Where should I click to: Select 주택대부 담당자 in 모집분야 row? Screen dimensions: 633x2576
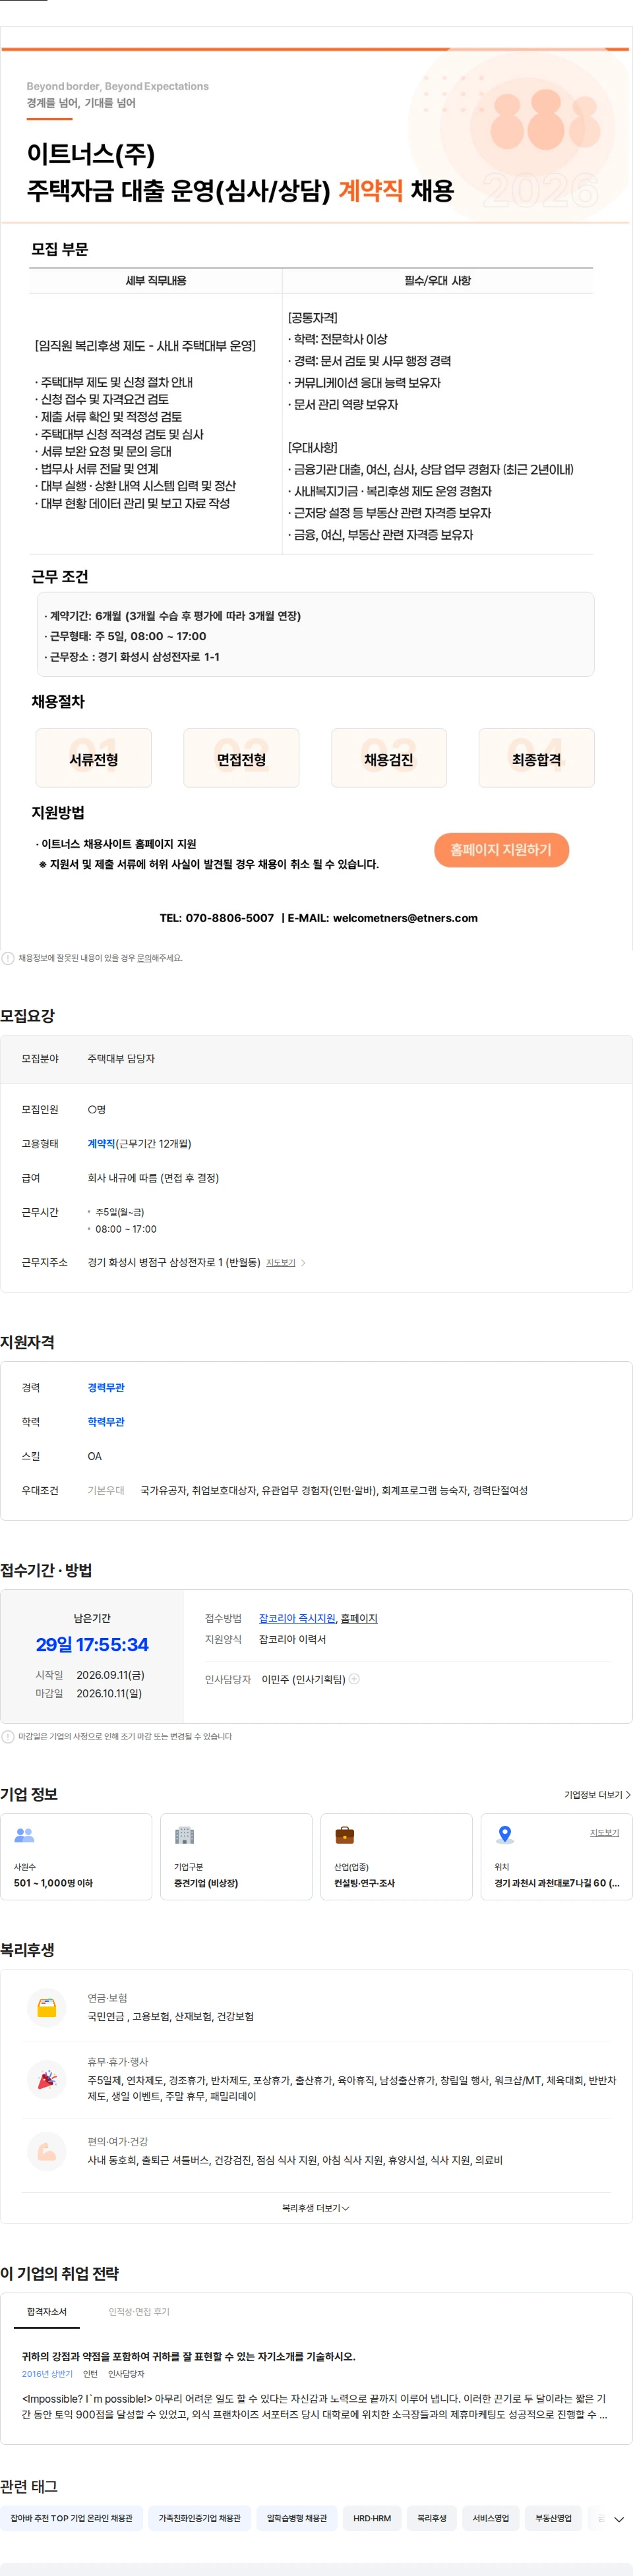point(121,1059)
